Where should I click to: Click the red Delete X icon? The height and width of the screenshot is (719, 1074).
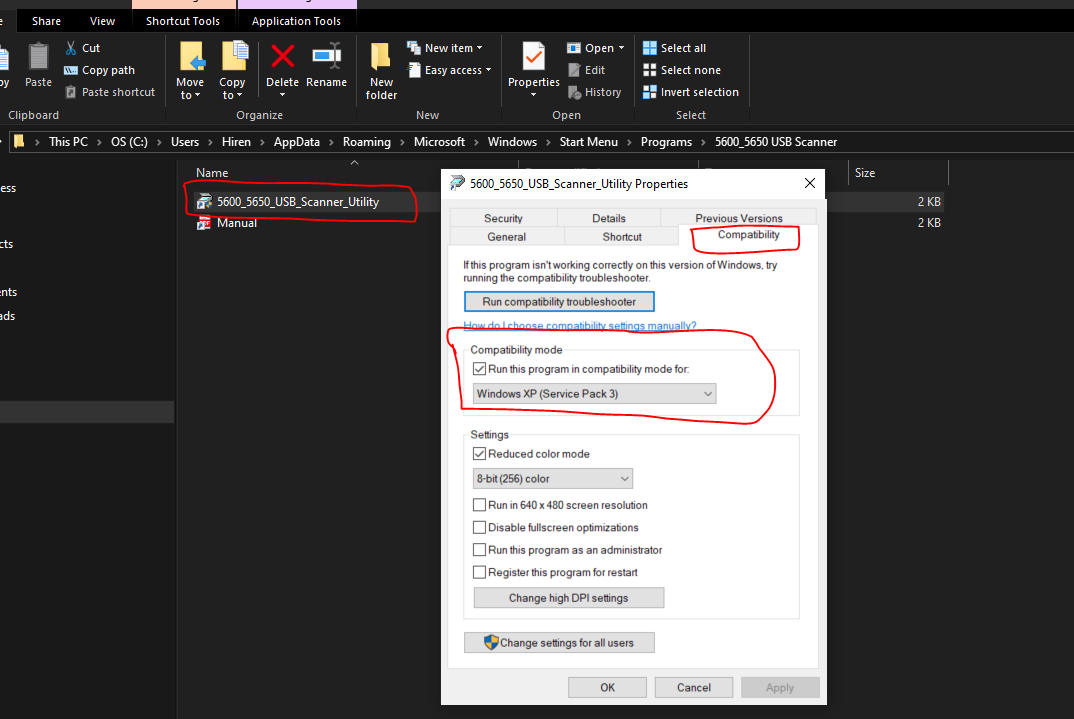pyautogui.click(x=282, y=56)
